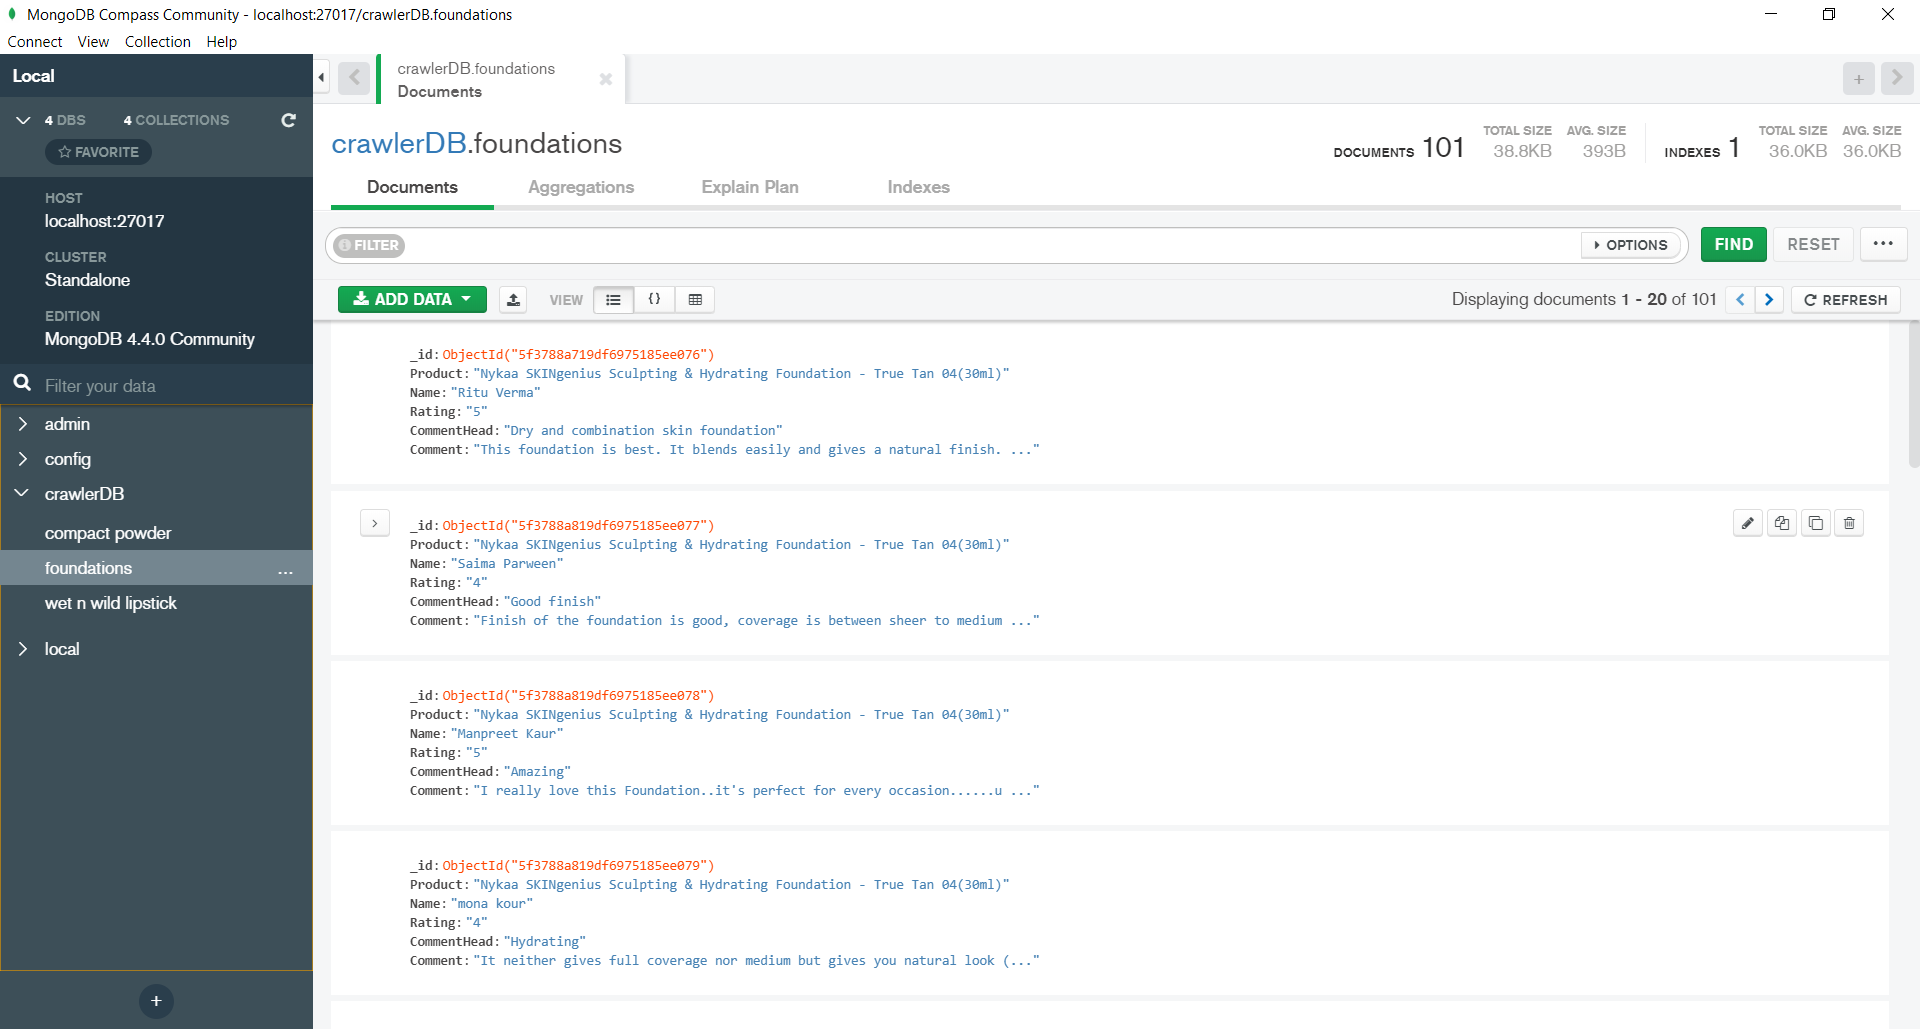Close the crawlerDB.foundations tab
Viewport: 1920px width, 1029px height.
coord(605,79)
